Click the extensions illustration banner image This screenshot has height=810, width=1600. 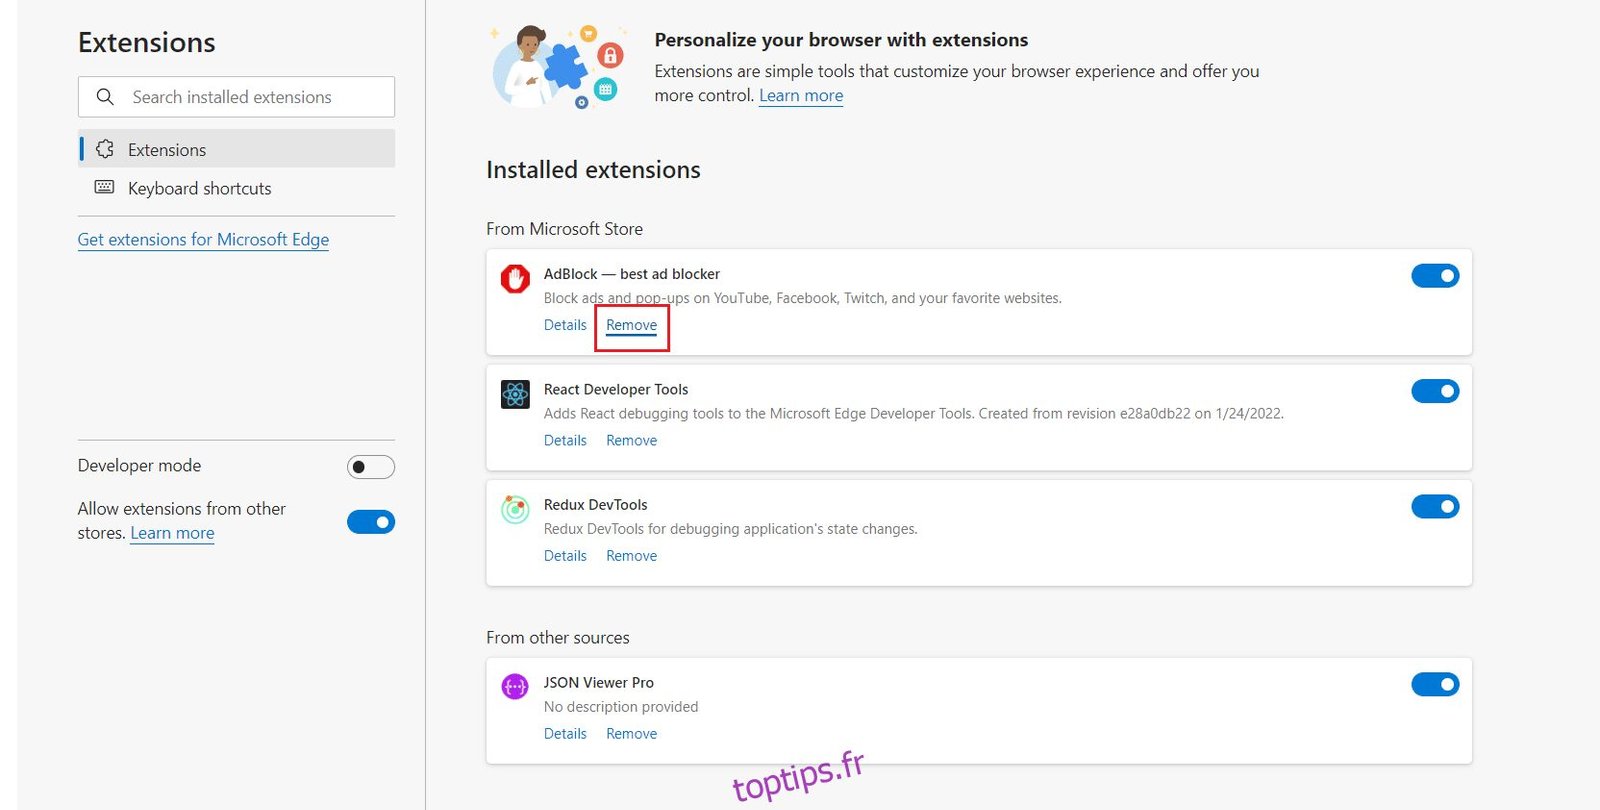coord(558,66)
